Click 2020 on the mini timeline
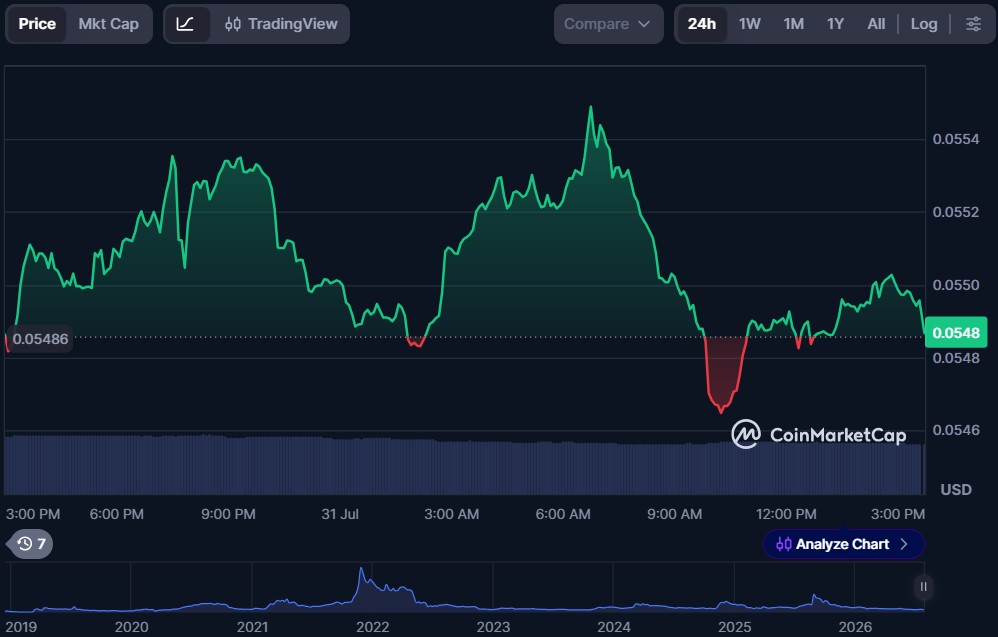This screenshot has height=637, width=998. tap(132, 627)
